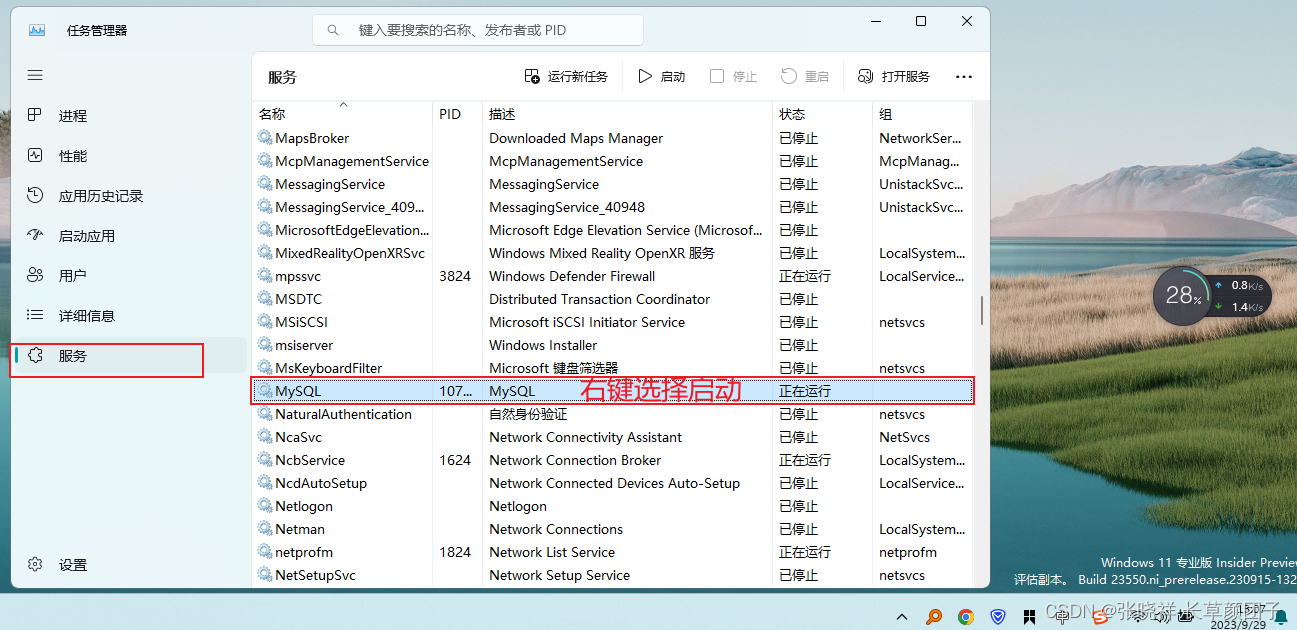This screenshot has height=630, width=1297.
Task: Click the blue shield security tray icon
Action: 997,617
